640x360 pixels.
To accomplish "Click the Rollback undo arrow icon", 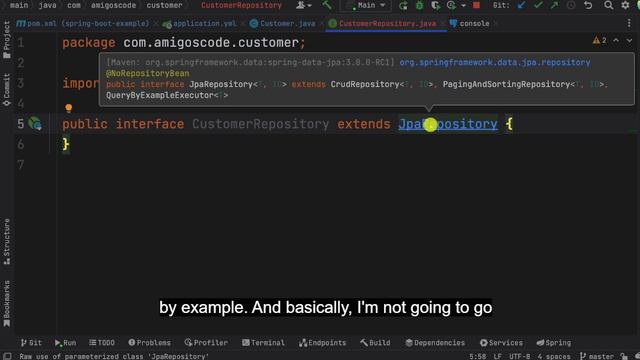I will click(588, 5).
